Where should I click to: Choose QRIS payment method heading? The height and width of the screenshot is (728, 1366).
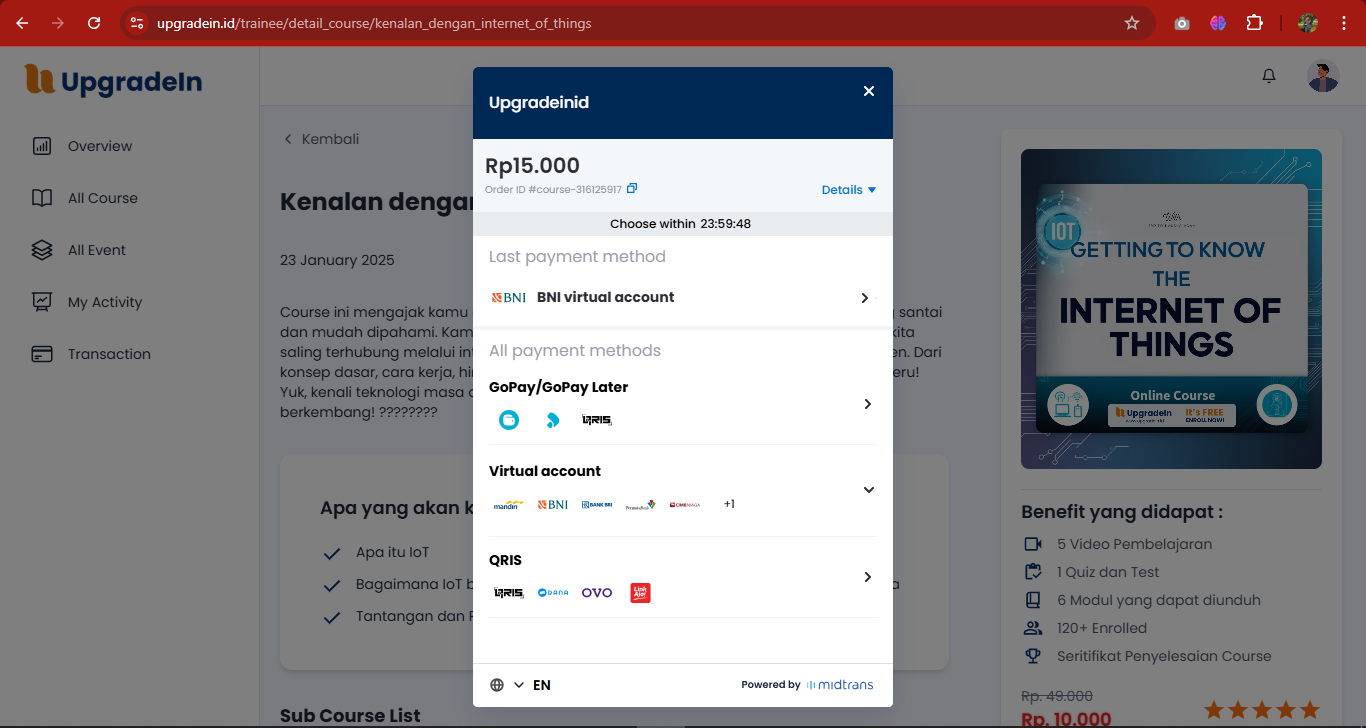coord(505,560)
